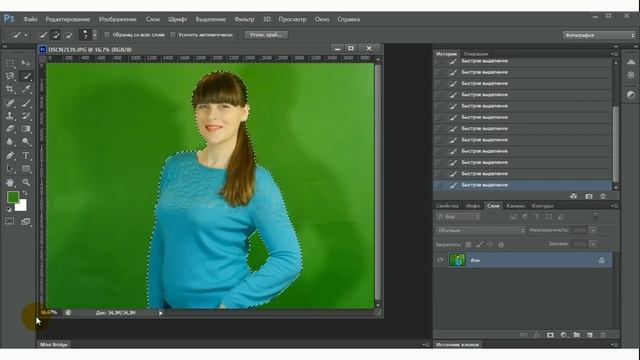The image size is (640, 360).
Task: Open the Контуры tab
Action: pyautogui.click(x=542, y=206)
